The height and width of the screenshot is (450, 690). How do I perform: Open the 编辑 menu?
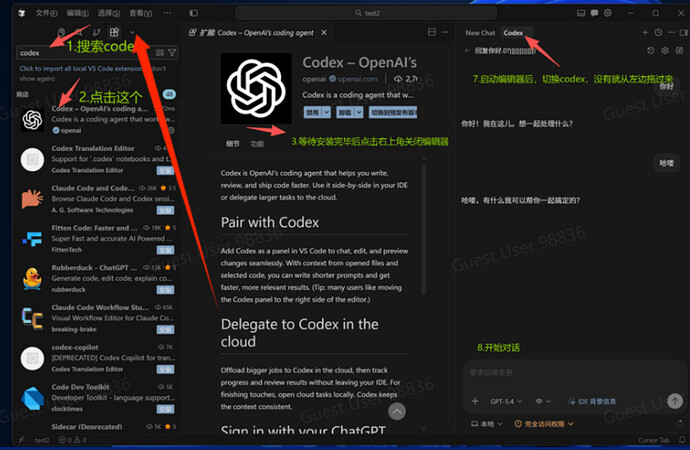pos(77,13)
